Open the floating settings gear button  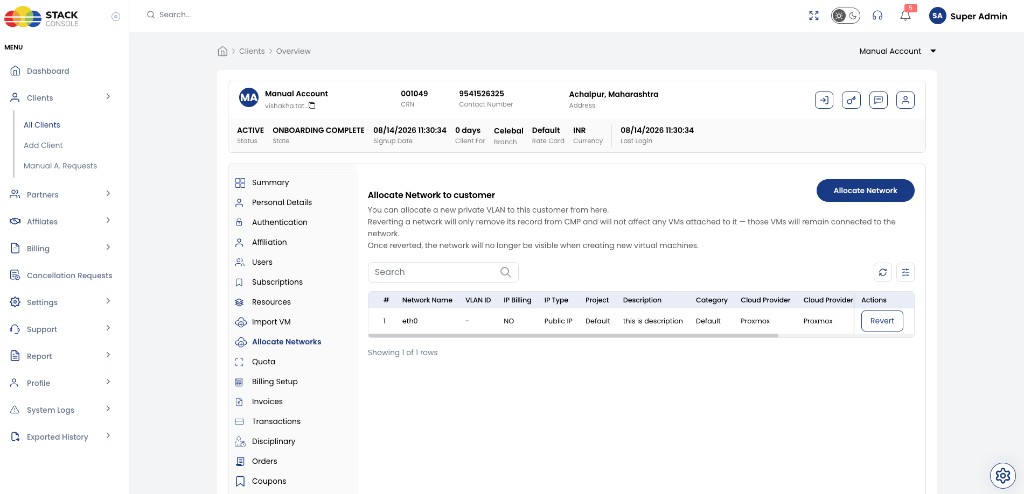point(1002,474)
